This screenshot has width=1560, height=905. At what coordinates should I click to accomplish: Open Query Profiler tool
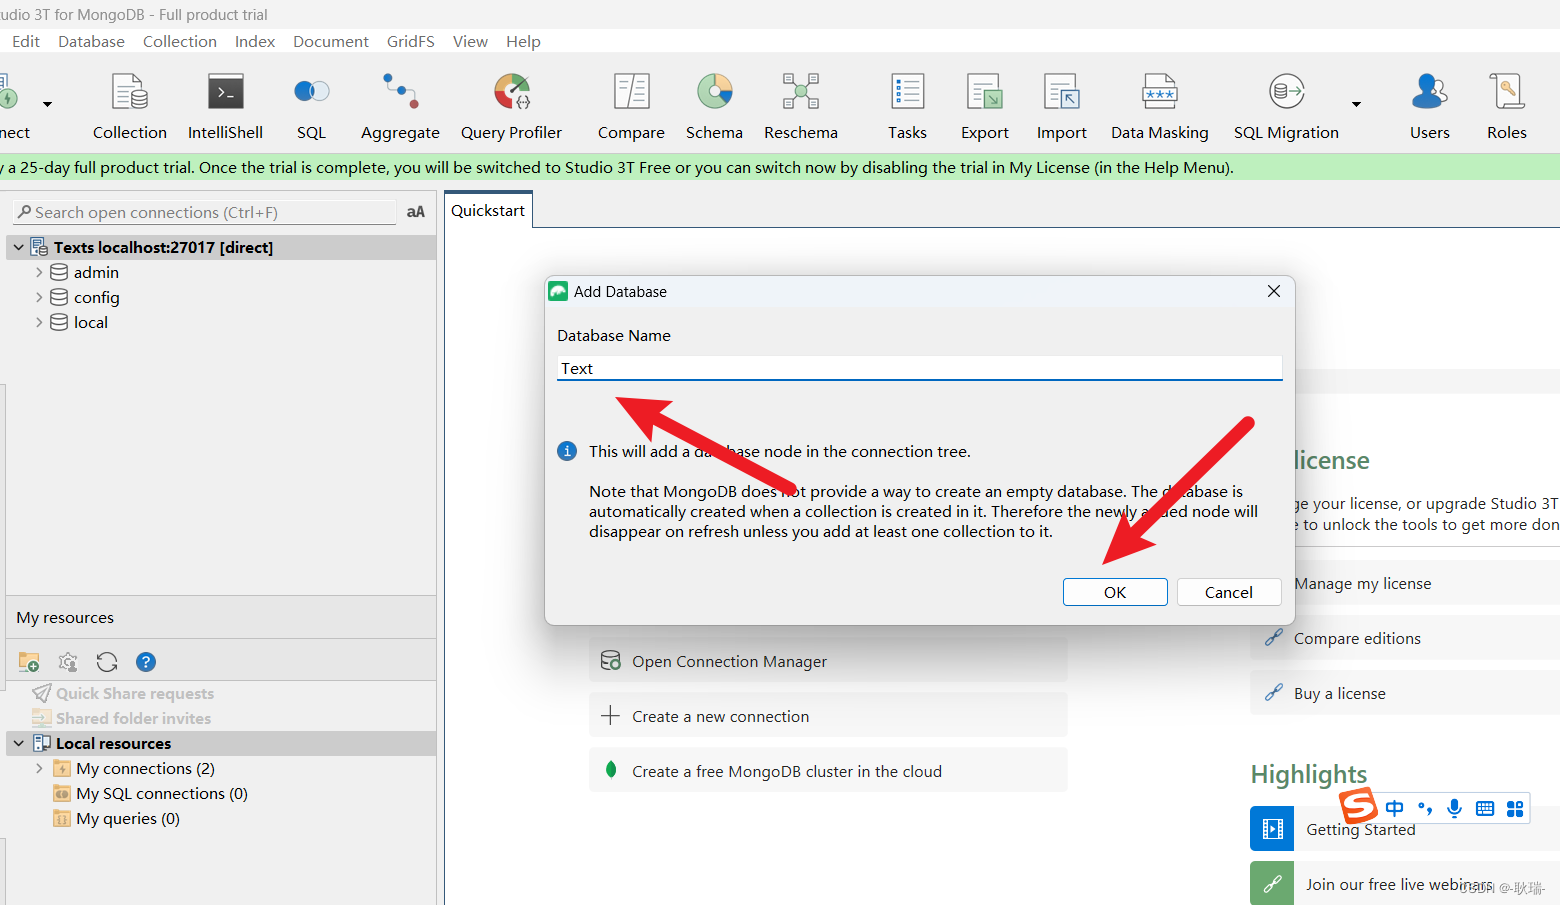(511, 106)
